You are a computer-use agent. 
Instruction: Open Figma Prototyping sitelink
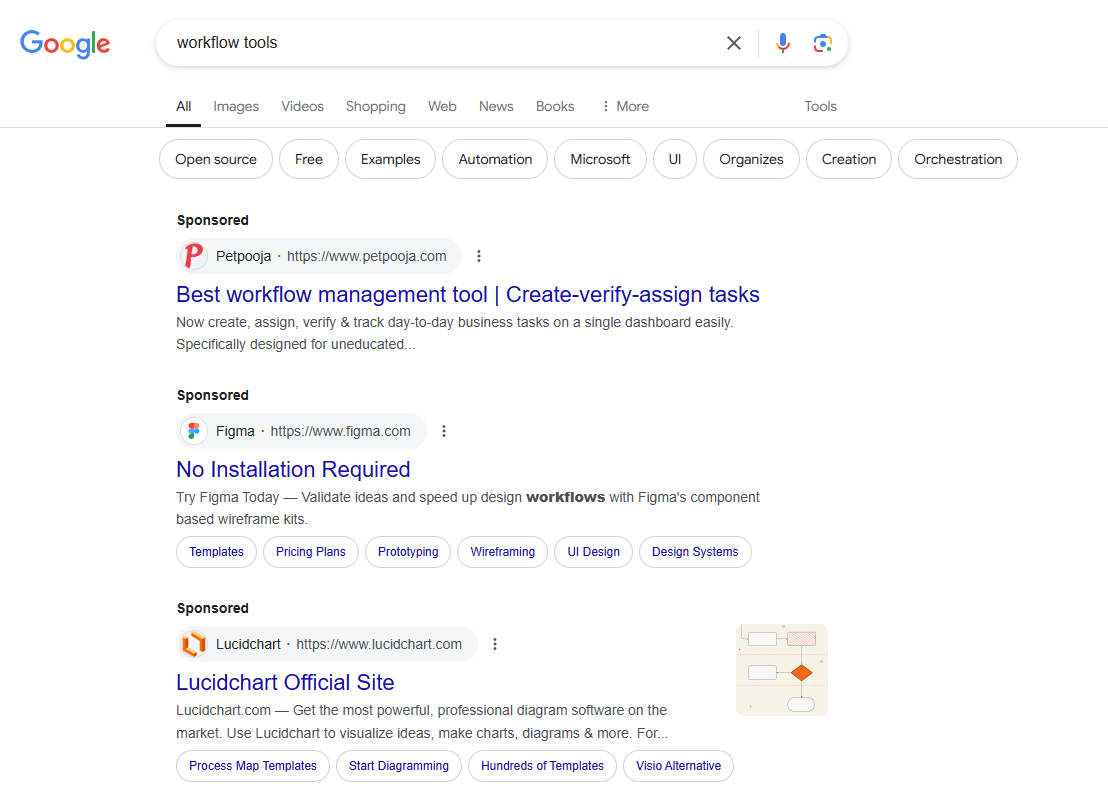(408, 552)
